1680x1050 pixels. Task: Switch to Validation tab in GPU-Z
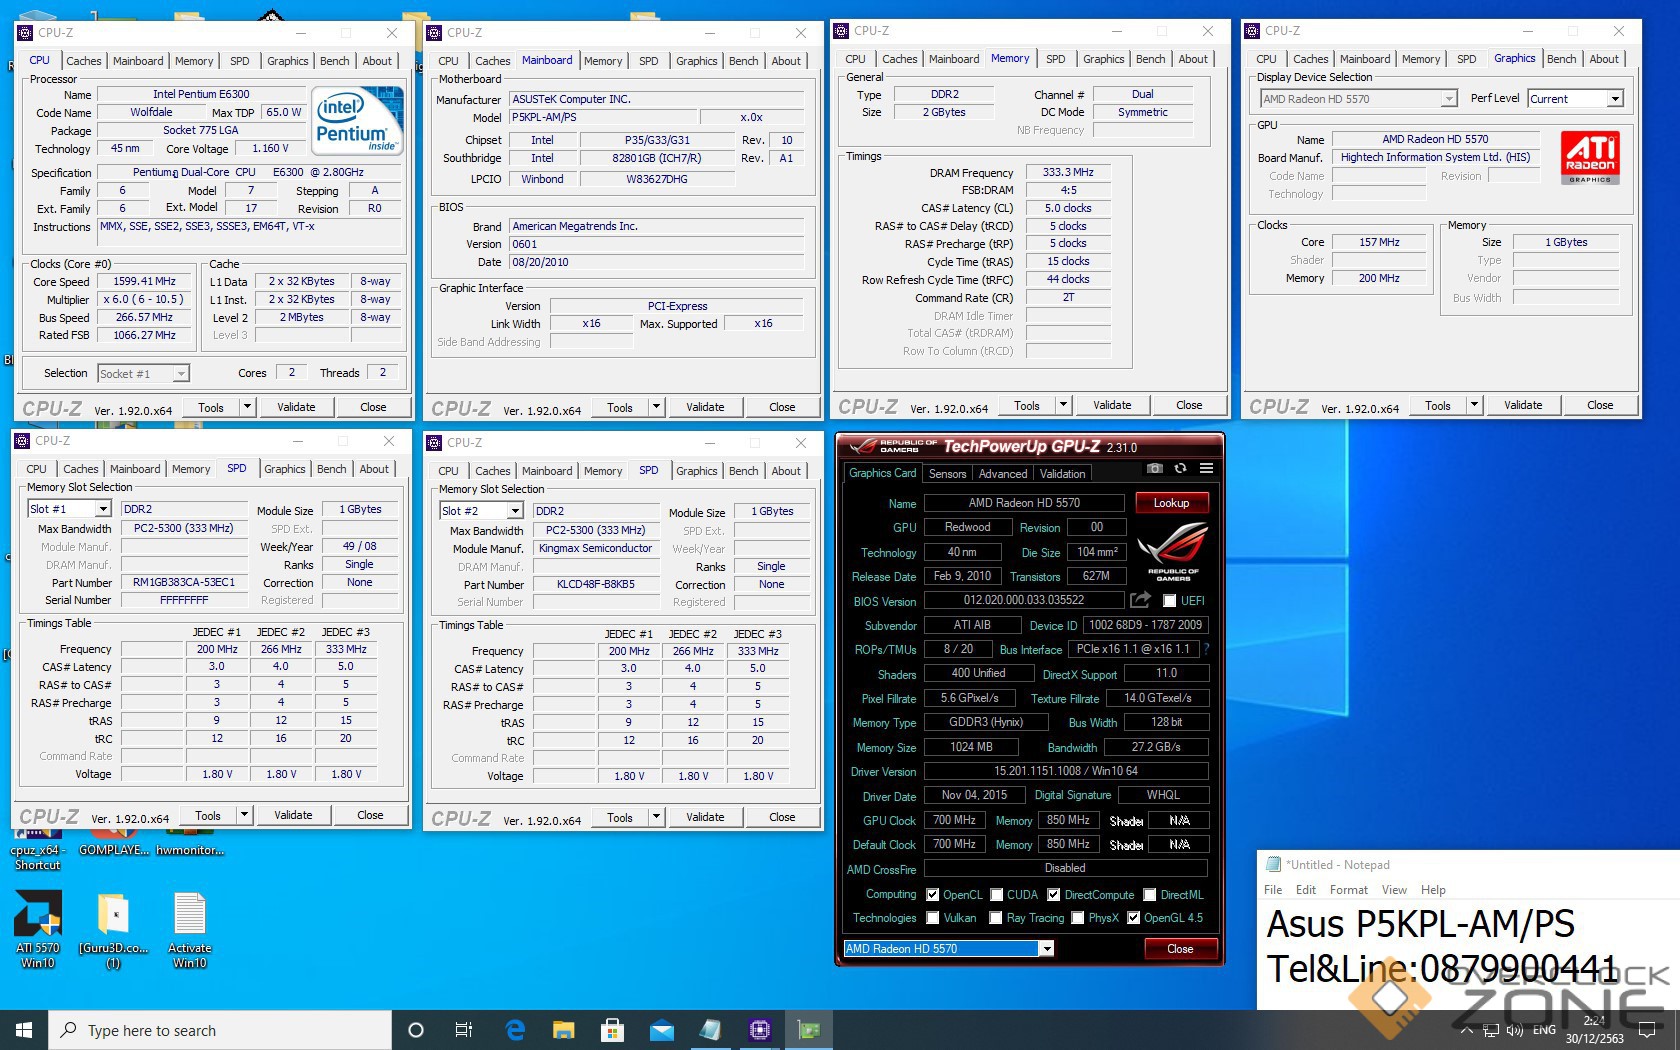point(1062,474)
